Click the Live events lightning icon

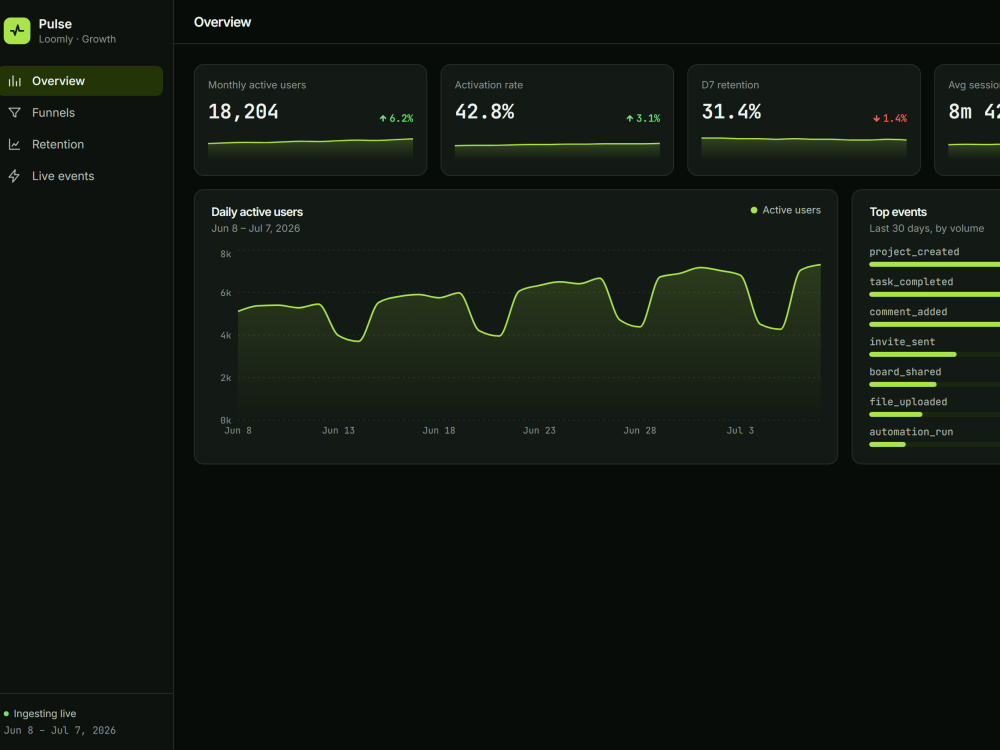pyautogui.click(x=15, y=176)
